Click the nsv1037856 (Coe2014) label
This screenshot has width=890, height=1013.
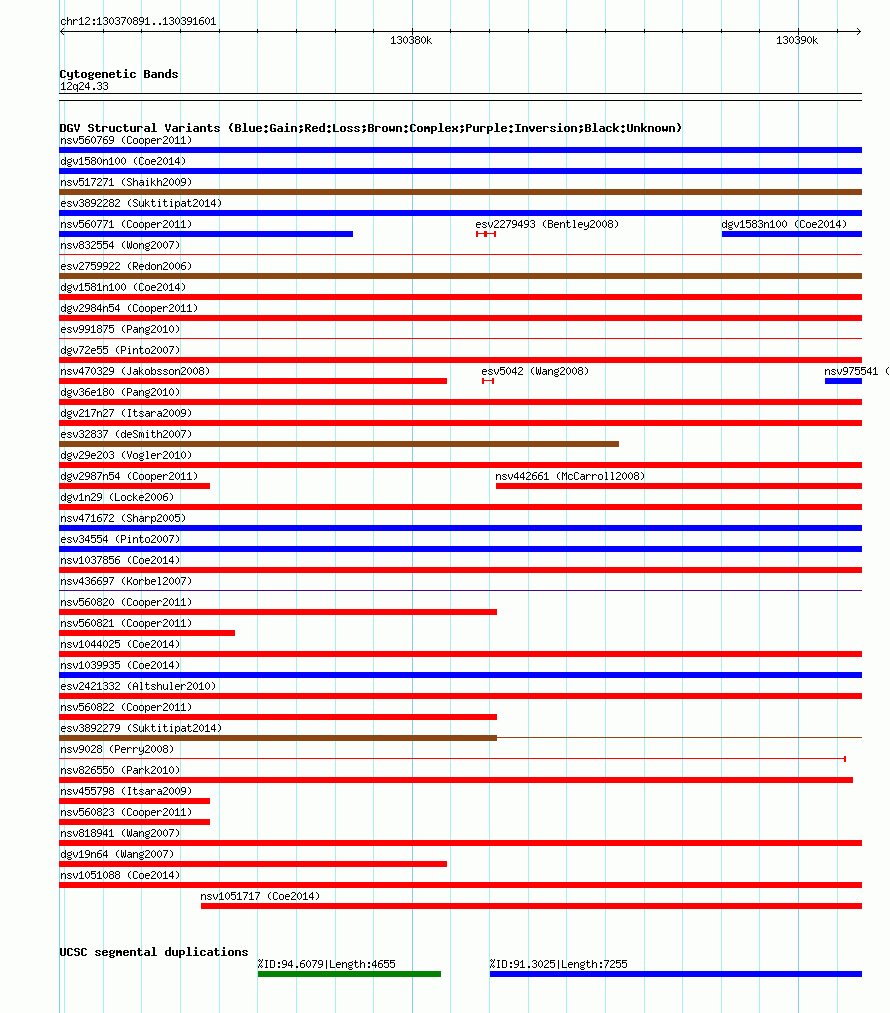pyautogui.click(x=120, y=560)
